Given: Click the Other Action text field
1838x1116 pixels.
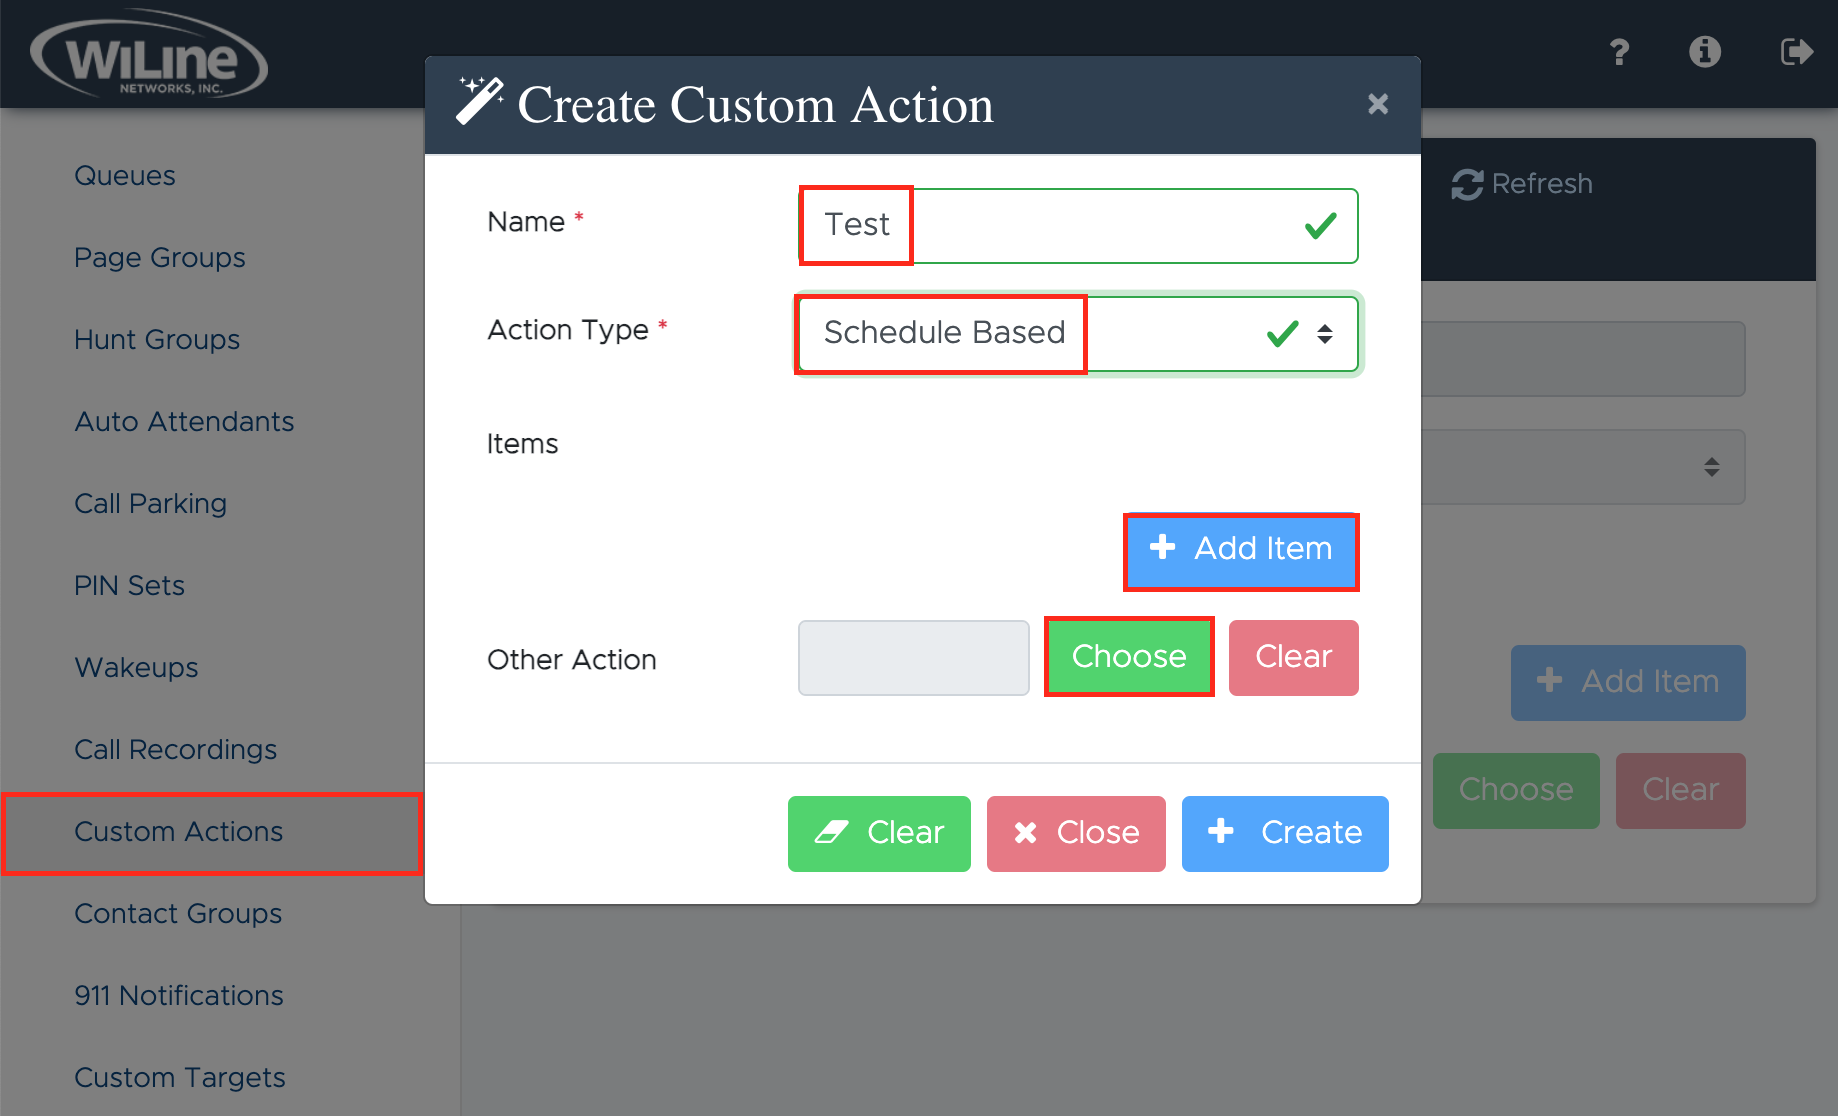Looking at the screenshot, I should click(x=913, y=658).
